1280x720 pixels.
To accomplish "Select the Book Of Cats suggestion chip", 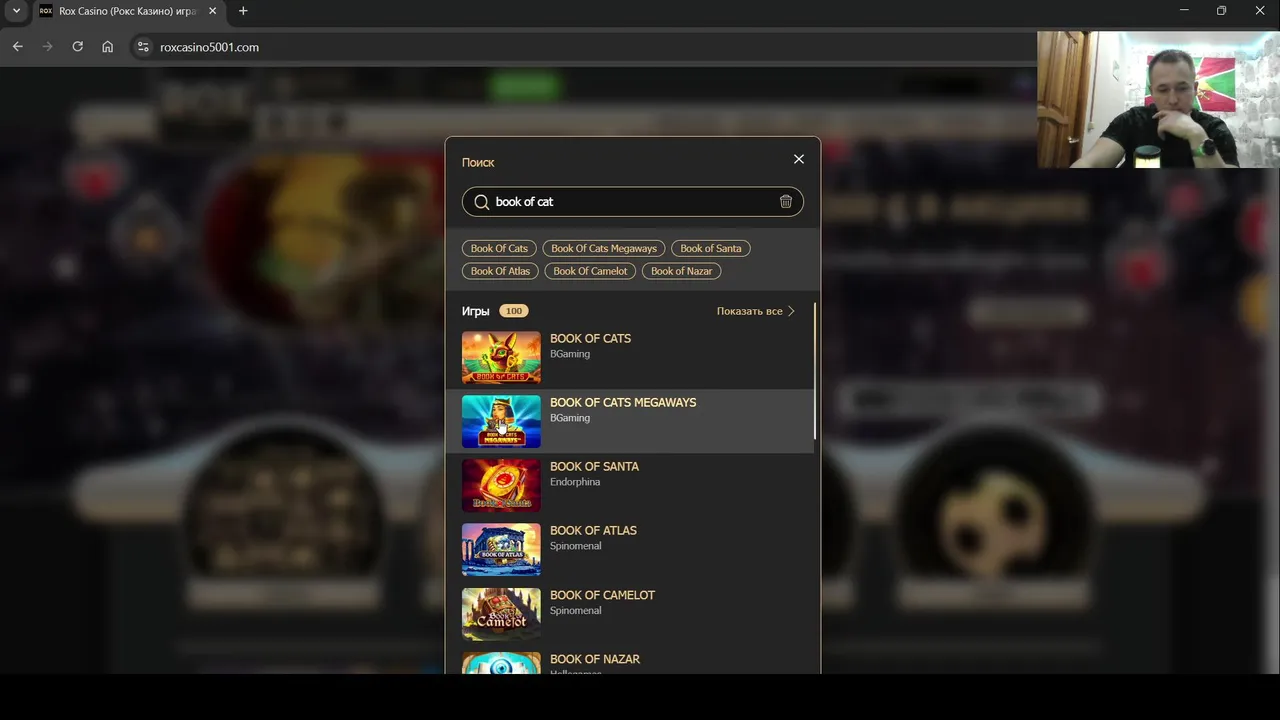I will click(x=499, y=248).
